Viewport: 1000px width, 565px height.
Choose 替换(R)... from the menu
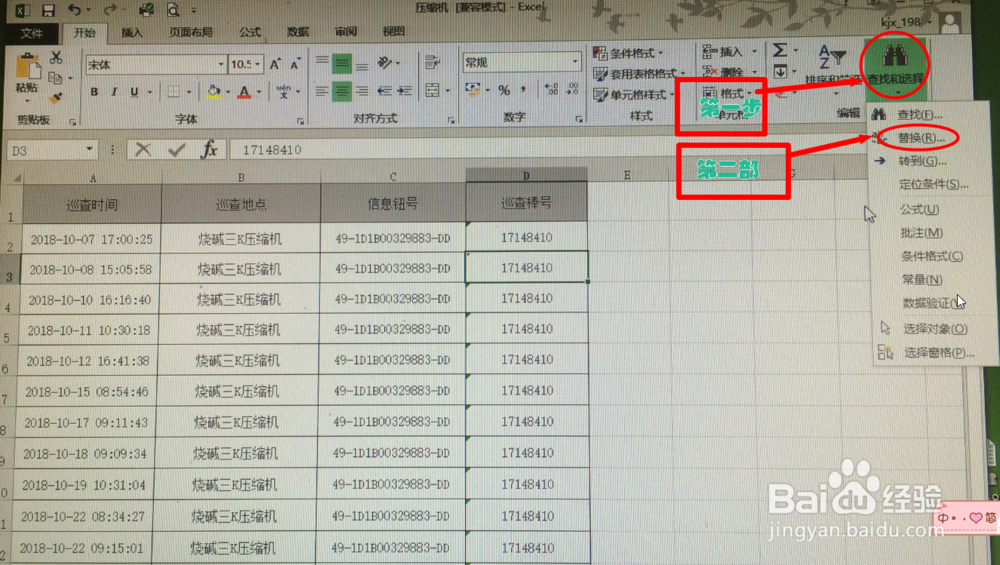pos(921,138)
